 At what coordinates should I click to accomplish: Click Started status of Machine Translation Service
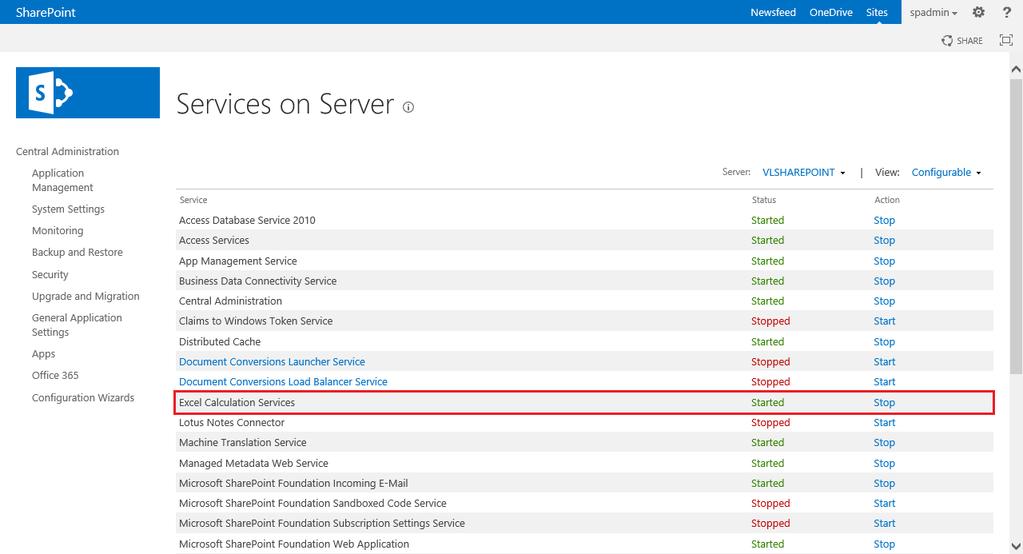pyautogui.click(x=767, y=442)
